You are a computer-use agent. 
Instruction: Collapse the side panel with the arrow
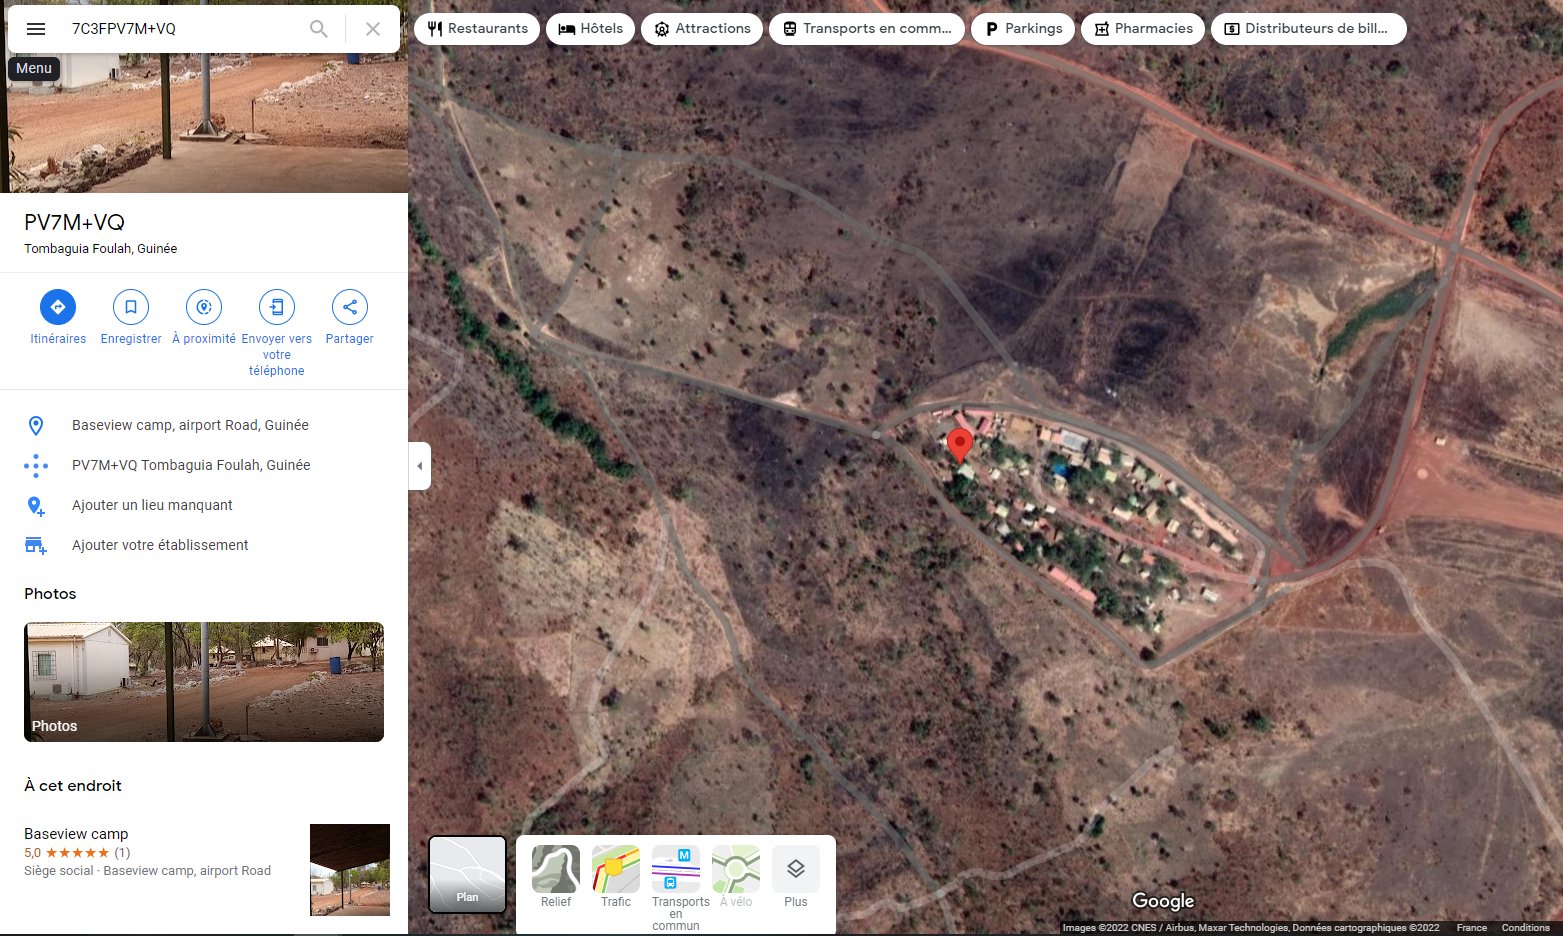click(420, 466)
